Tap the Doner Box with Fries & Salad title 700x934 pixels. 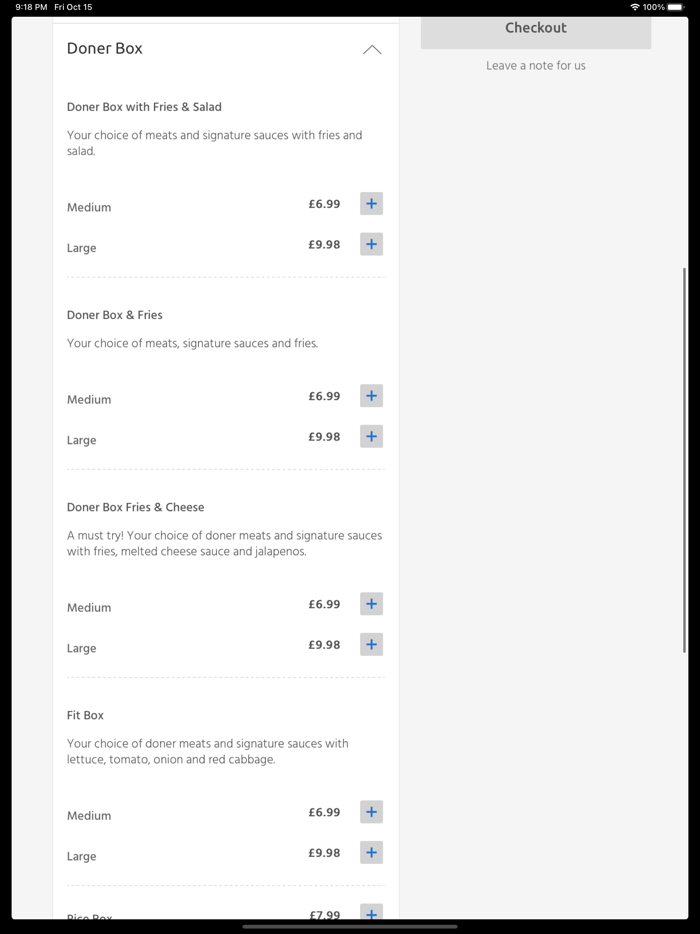coord(144,107)
